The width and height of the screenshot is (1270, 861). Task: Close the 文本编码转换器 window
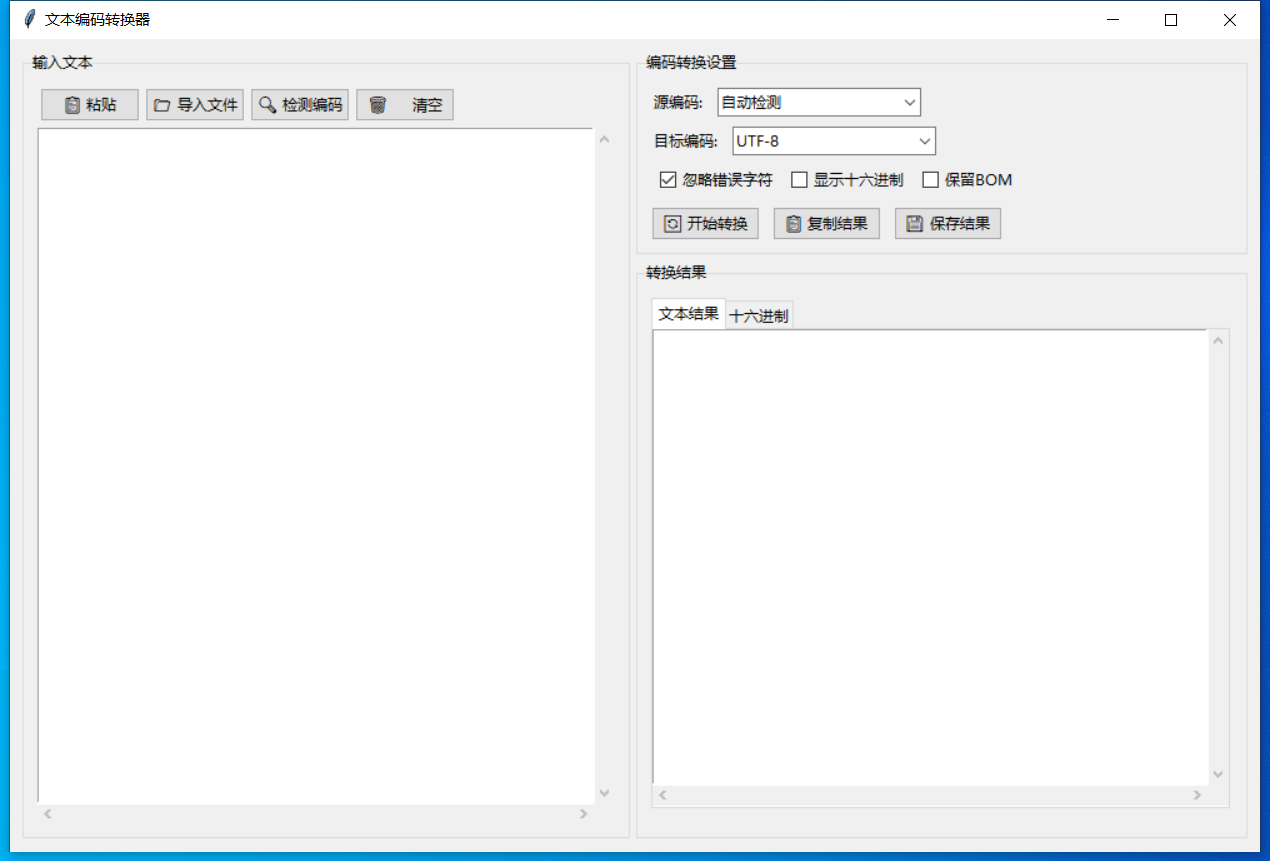tap(1230, 19)
